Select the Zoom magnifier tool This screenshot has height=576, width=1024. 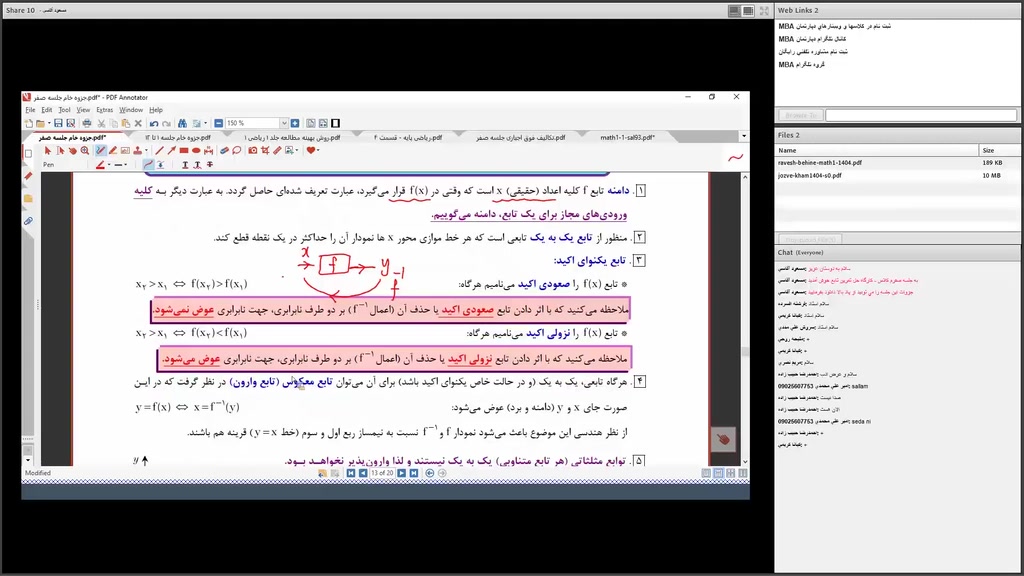(x=85, y=150)
